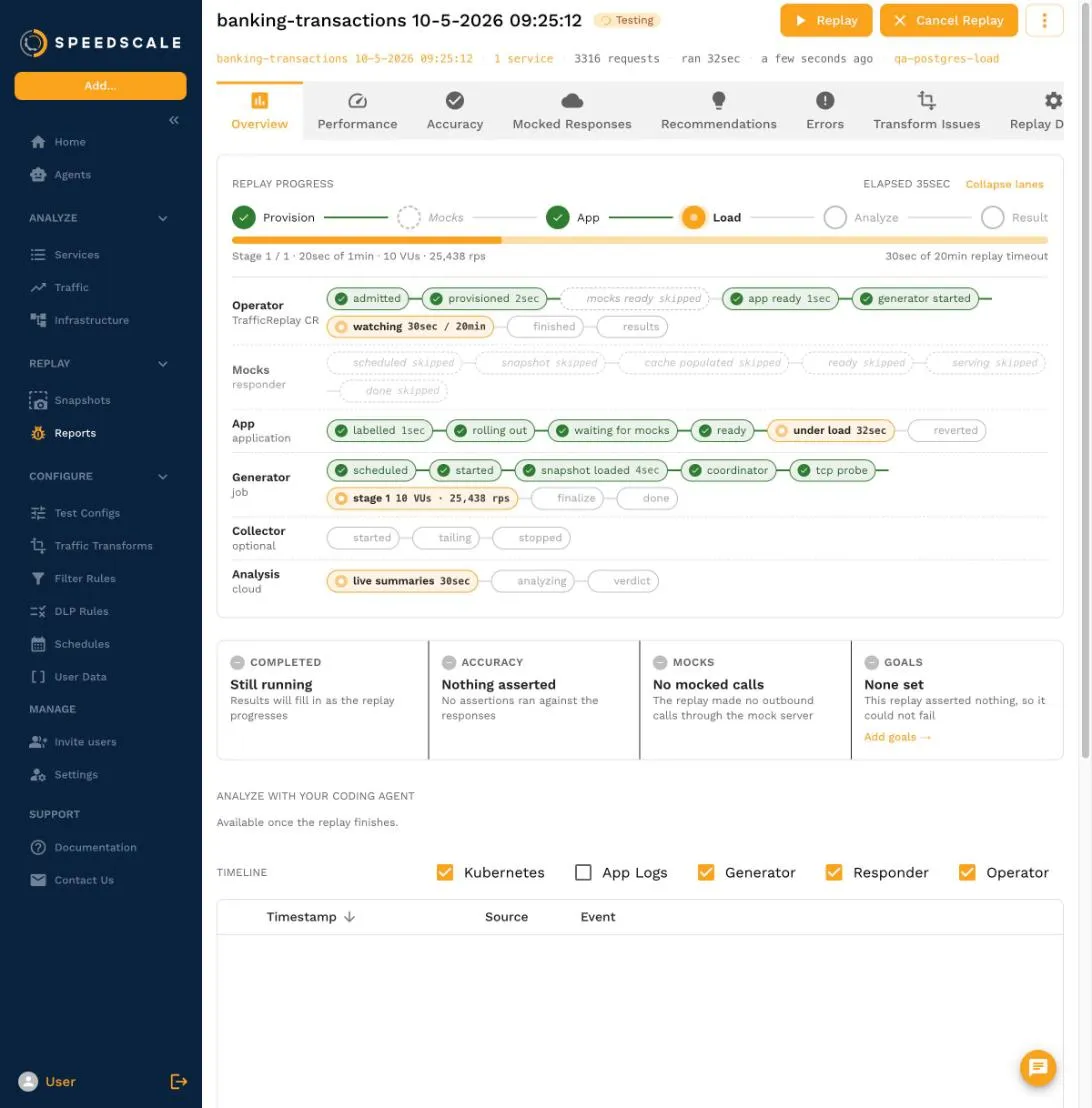Click the replay progress bar
Image resolution: width=1092 pixels, height=1108 pixels.
640,240
